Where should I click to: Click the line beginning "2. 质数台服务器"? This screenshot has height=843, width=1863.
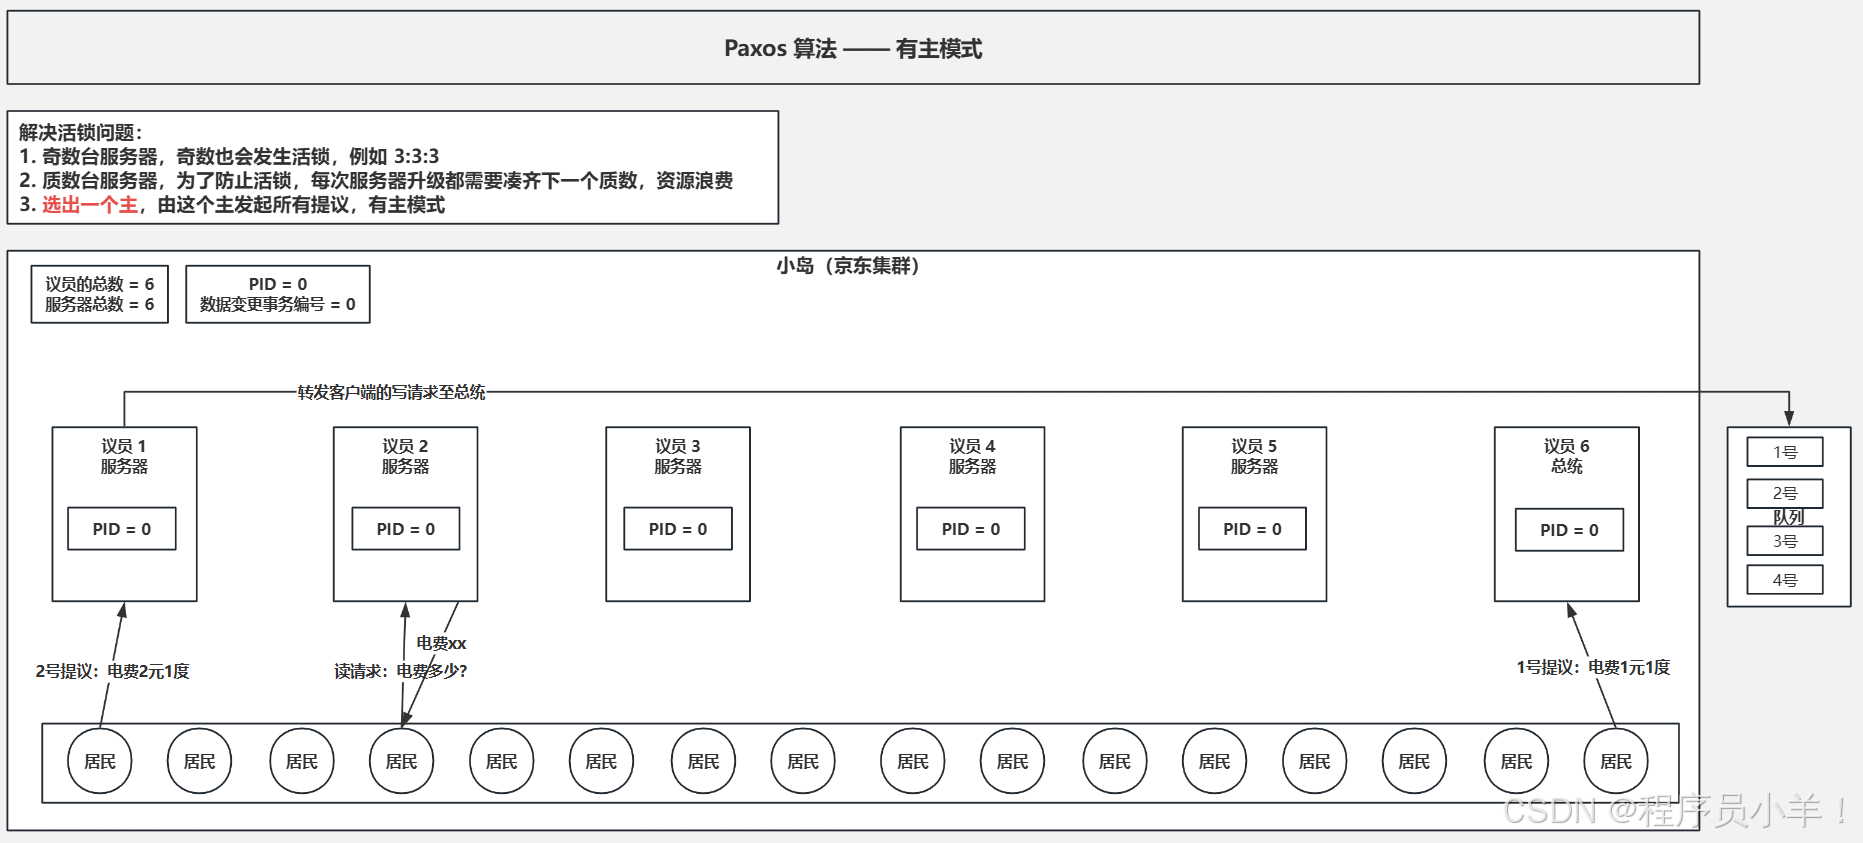click(376, 180)
